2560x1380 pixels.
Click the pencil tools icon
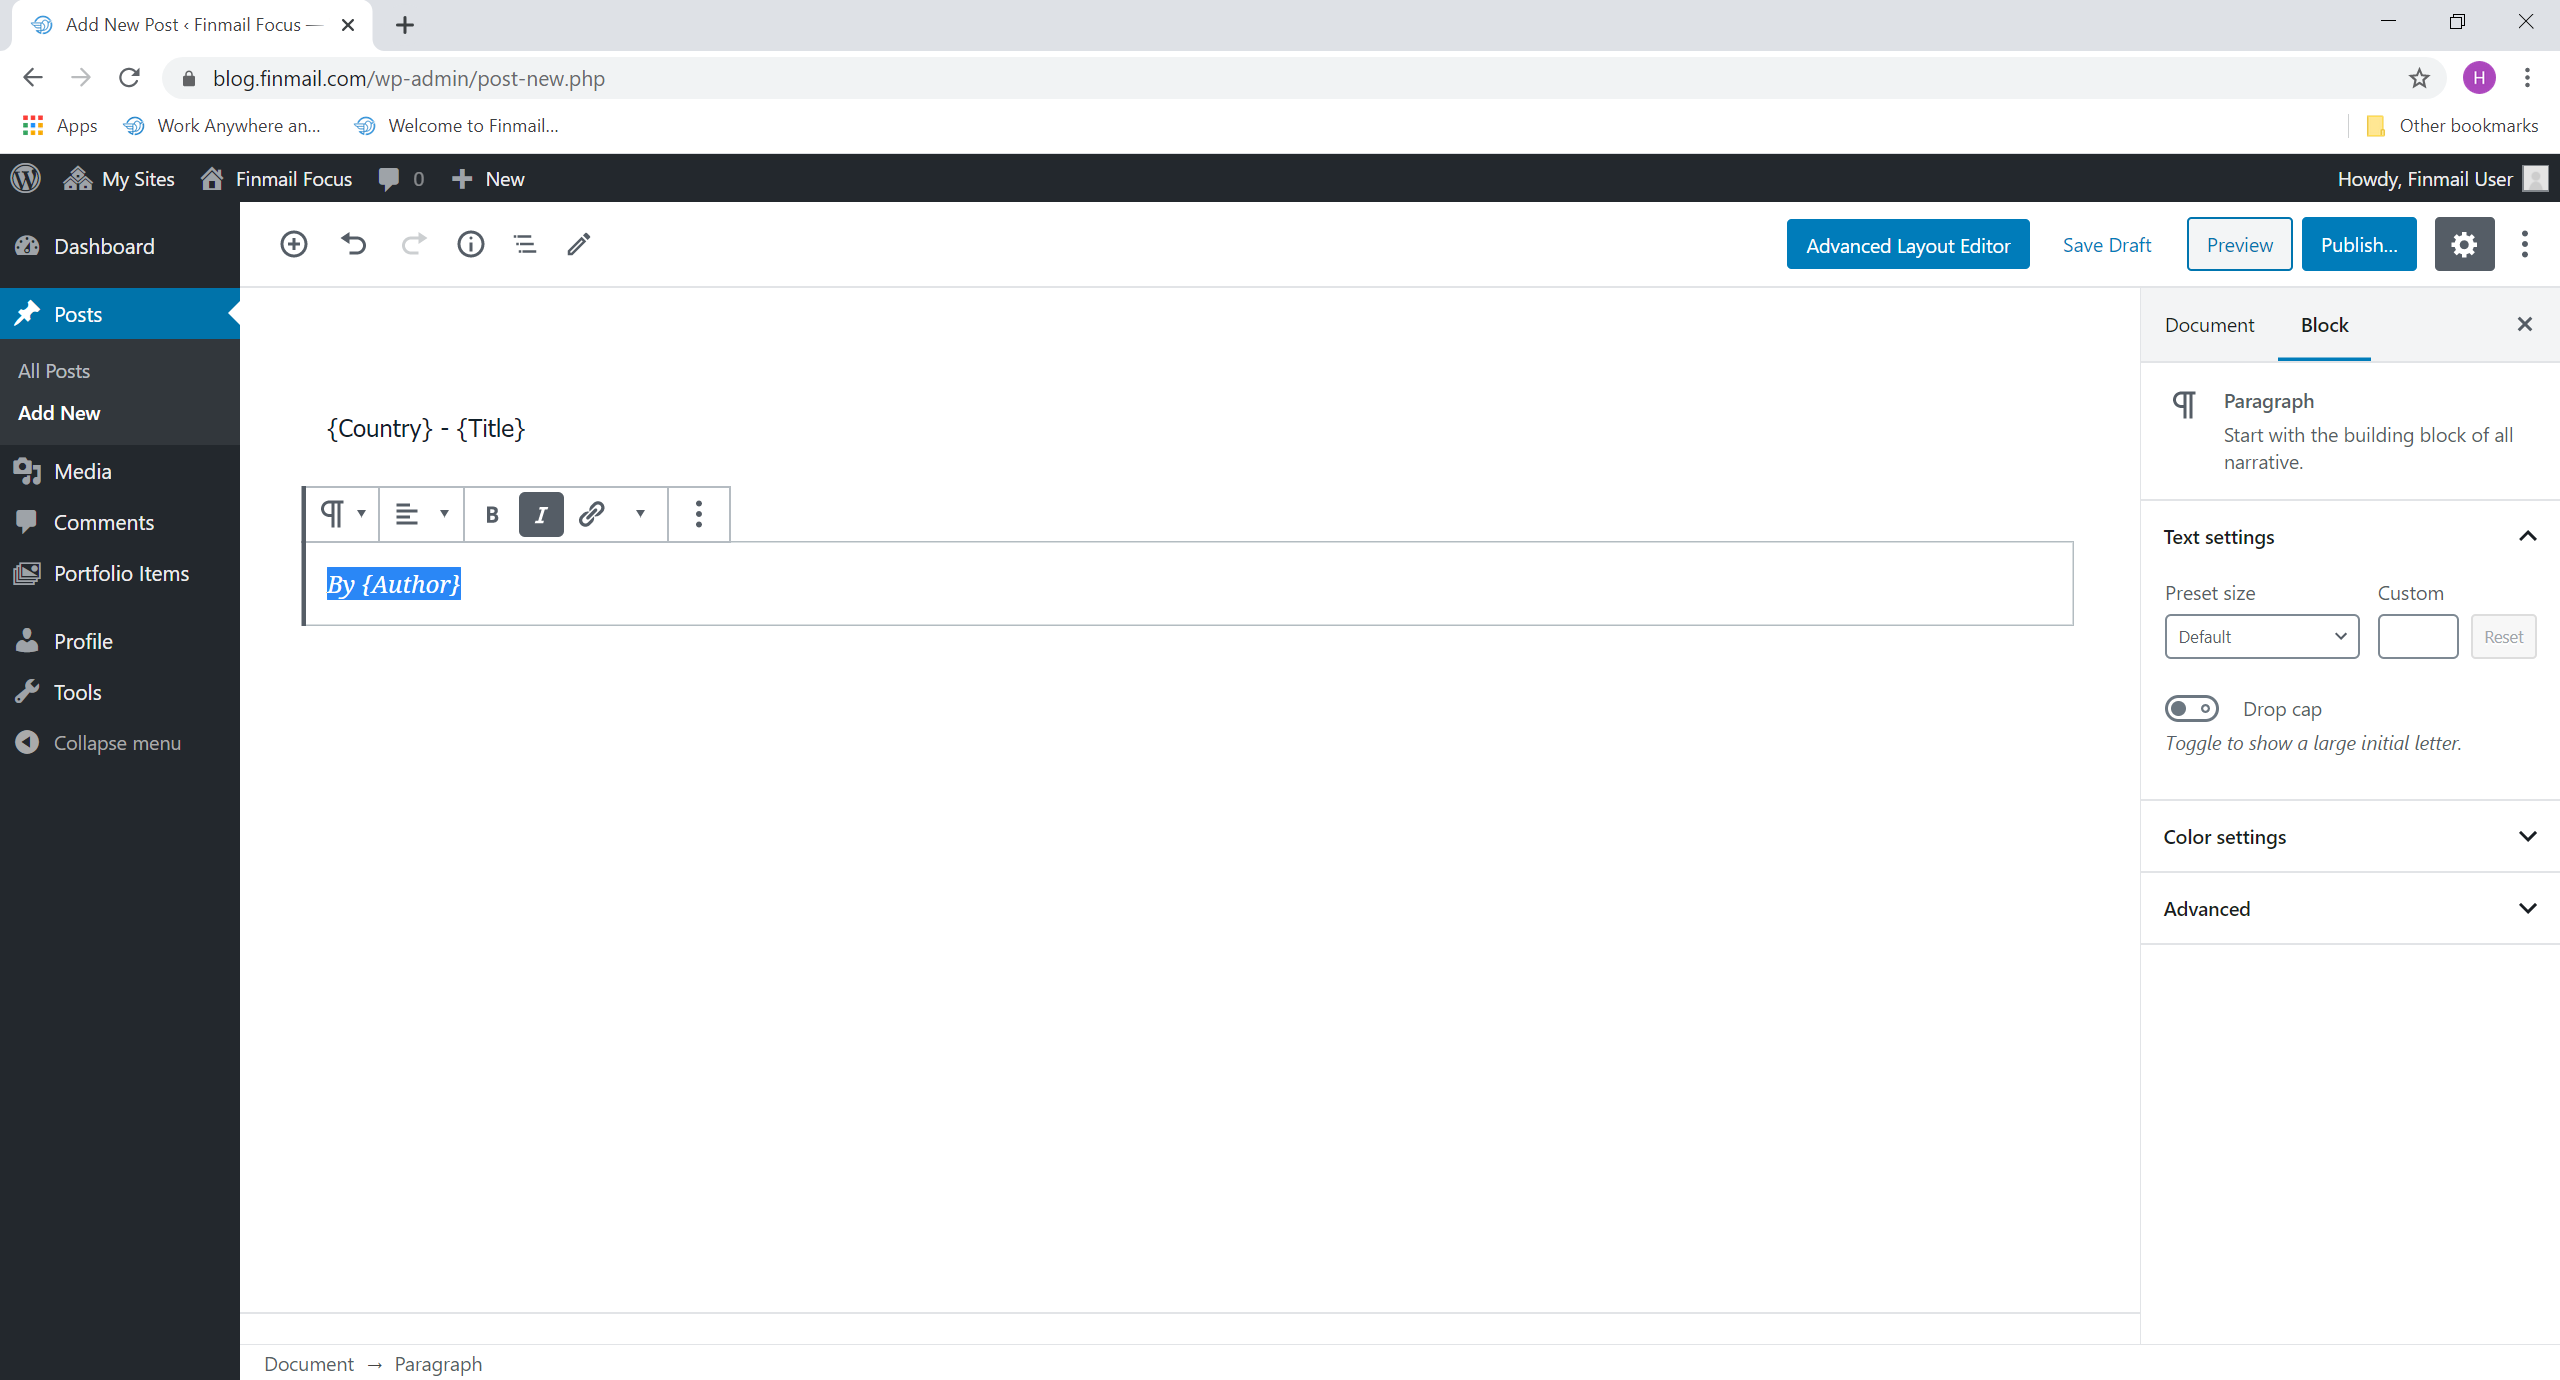[x=579, y=244]
